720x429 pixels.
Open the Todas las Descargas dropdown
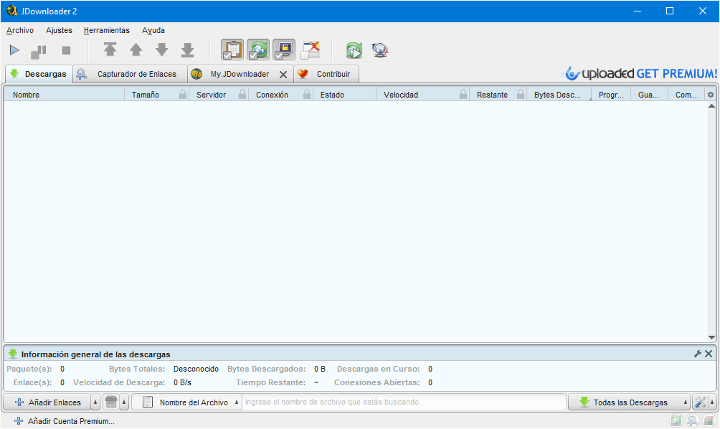click(630, 402)
